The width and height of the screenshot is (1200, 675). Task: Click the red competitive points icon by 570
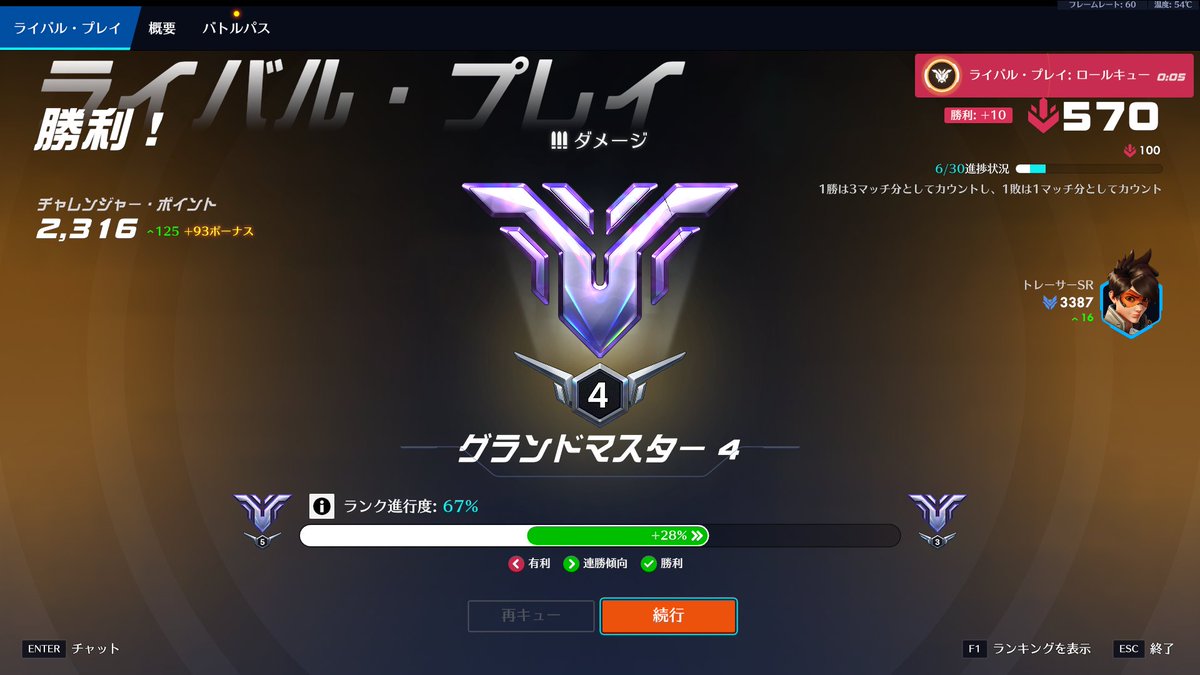click(1042, 118)
